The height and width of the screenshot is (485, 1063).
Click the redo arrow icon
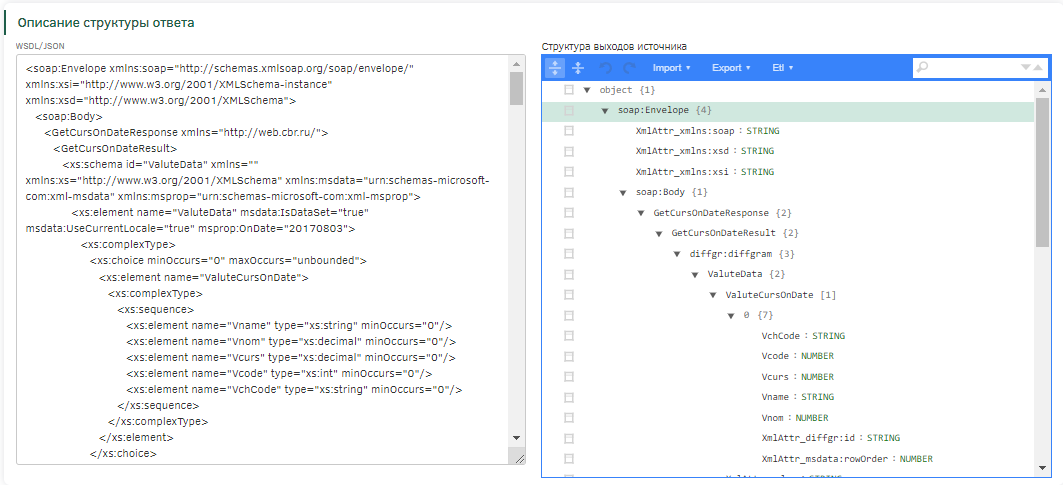coord(629,68)
